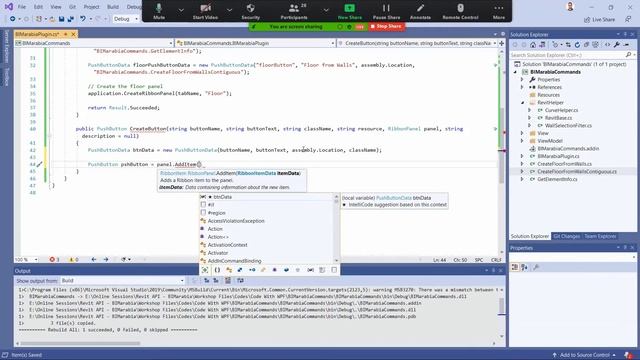Open the Zoom Annotate tool
This screenshot has height=360, width=640.
tap(420, 11)
